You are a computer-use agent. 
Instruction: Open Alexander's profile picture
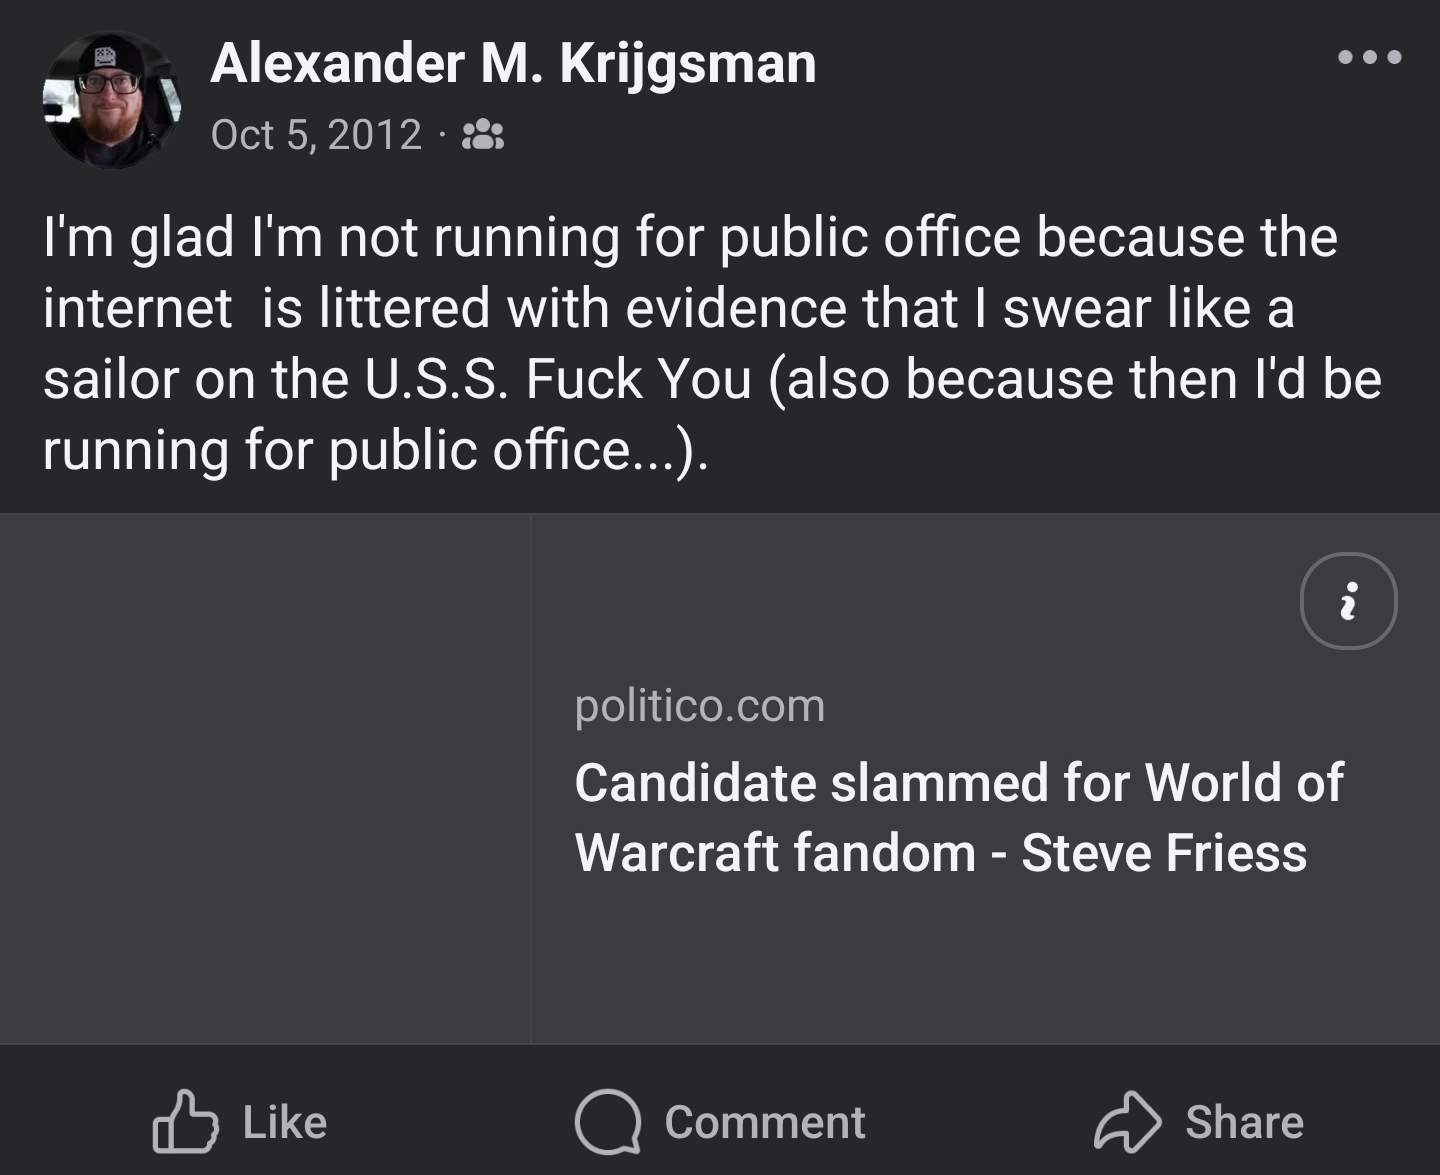point(111,100)
